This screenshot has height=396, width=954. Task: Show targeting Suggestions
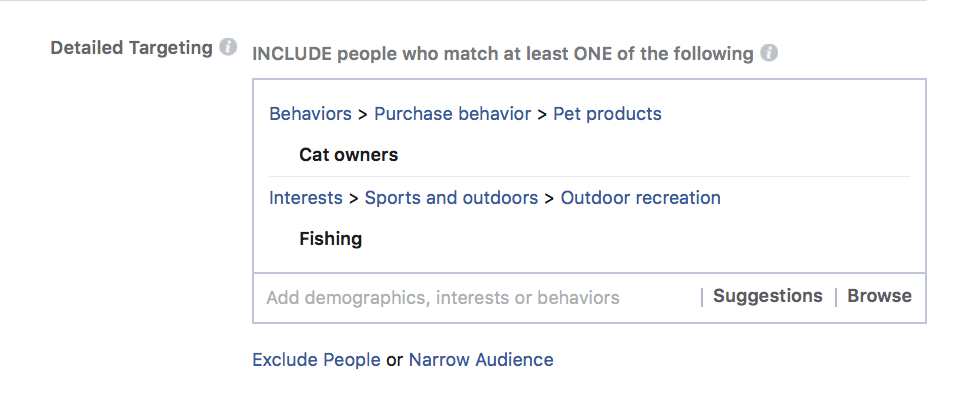pyautogui.click(x=768, y=296)
